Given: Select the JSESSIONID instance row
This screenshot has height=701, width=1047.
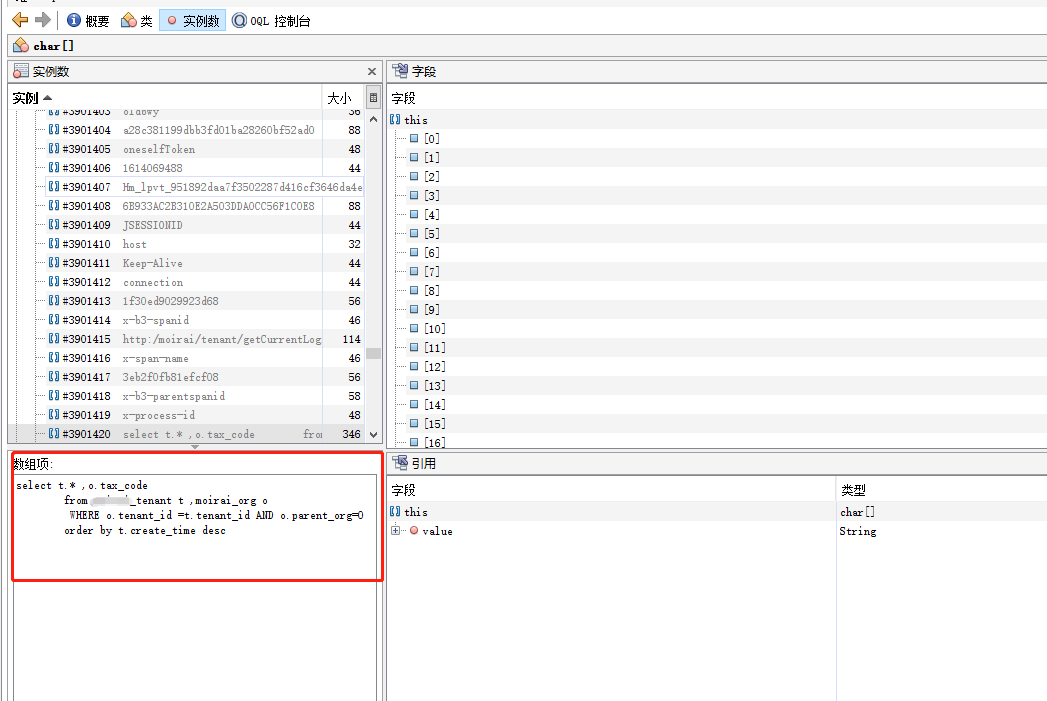Looking at the screenshot, I should (152, 225).
